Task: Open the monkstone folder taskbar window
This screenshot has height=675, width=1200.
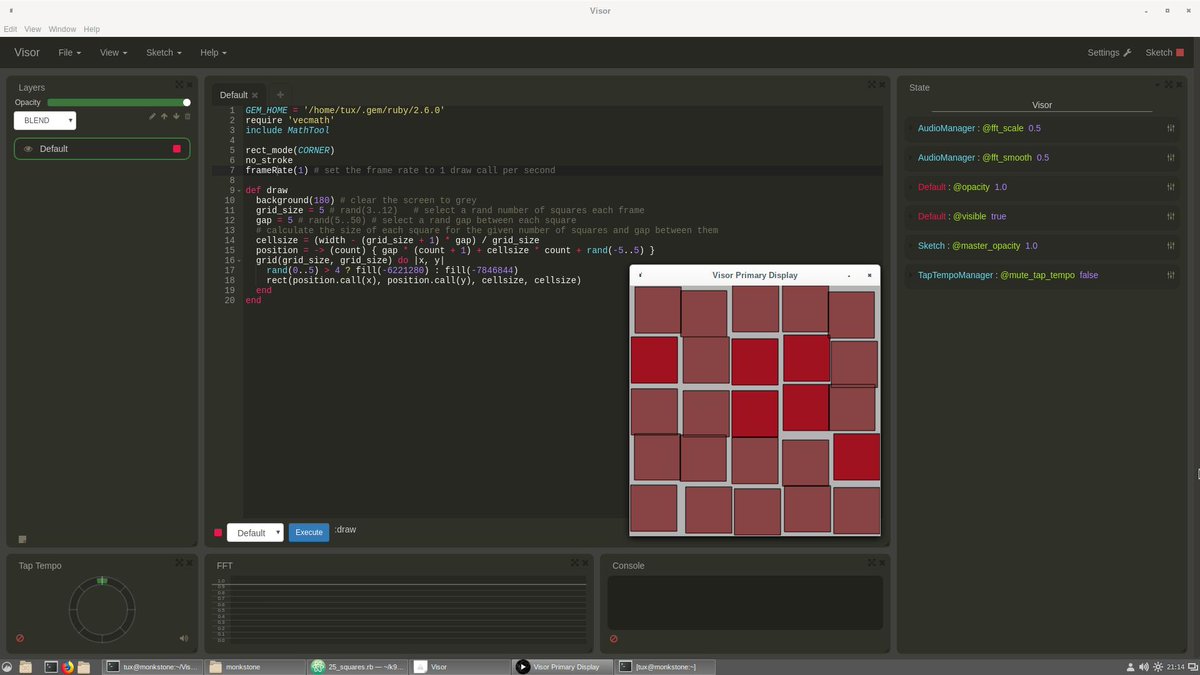Action: (x=256, y=666)
